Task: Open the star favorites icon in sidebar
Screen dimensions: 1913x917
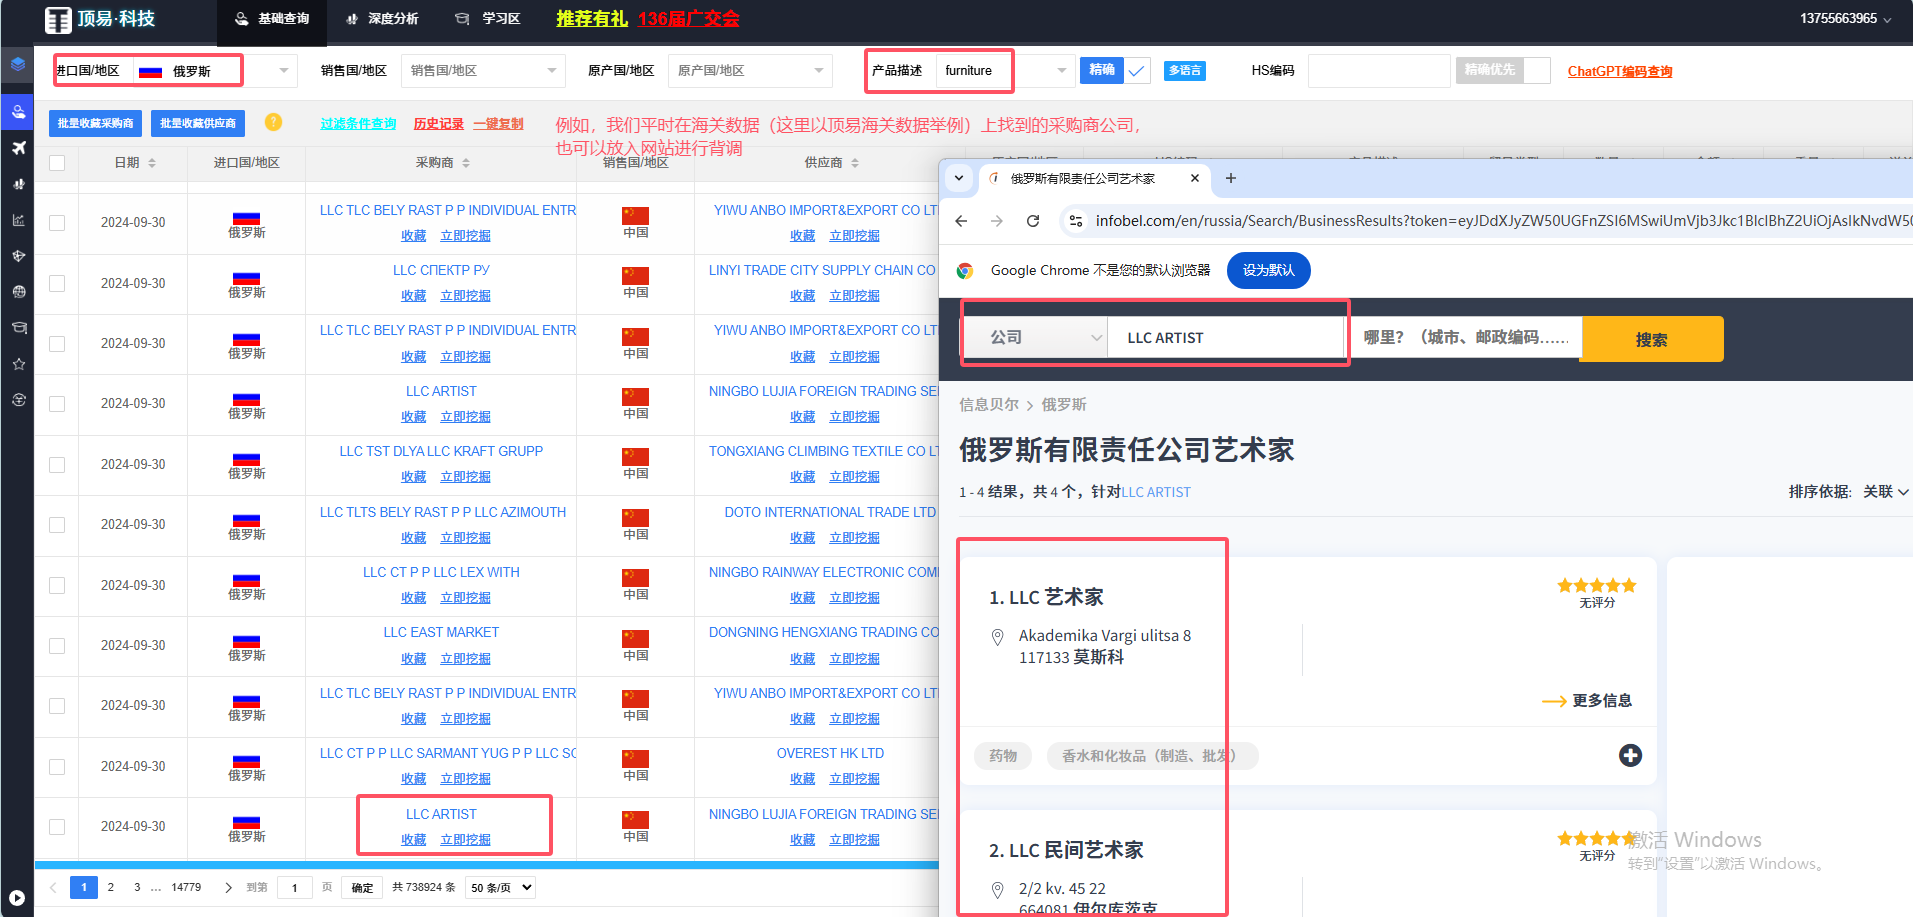Action: [x=18, y=364]
